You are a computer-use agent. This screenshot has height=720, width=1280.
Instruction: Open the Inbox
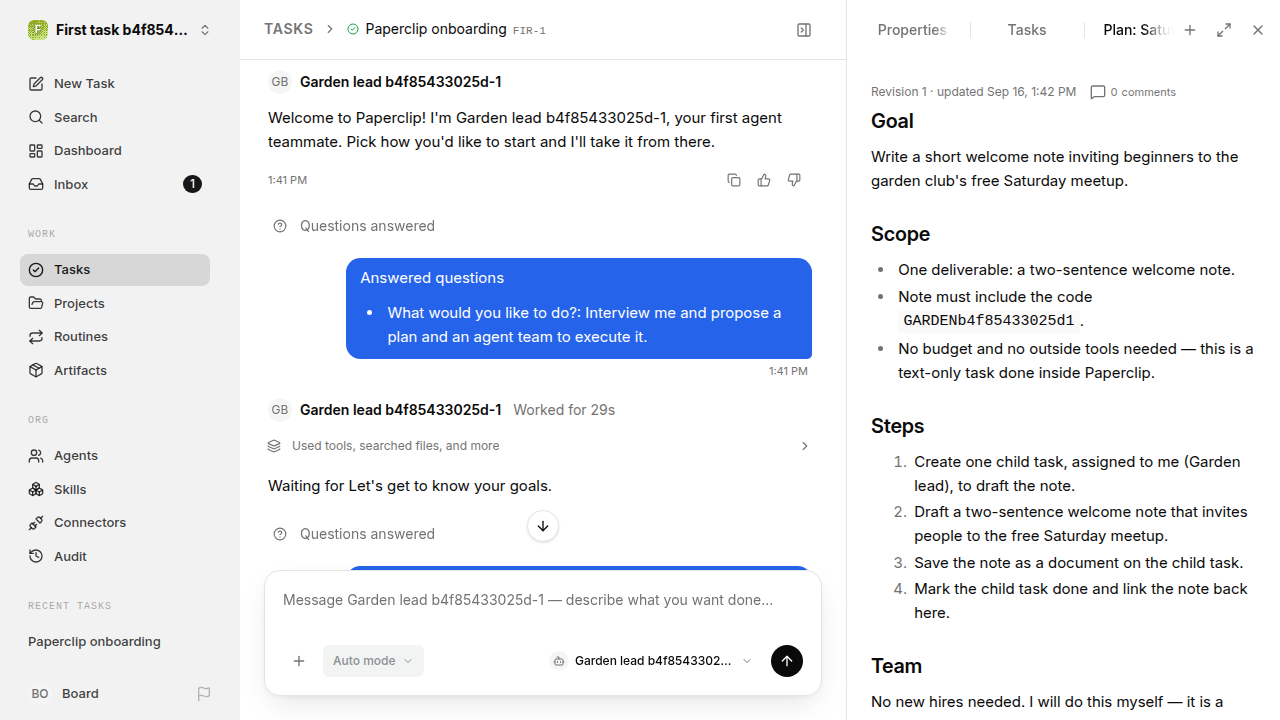pyautogui.click(x=115, y=184)
